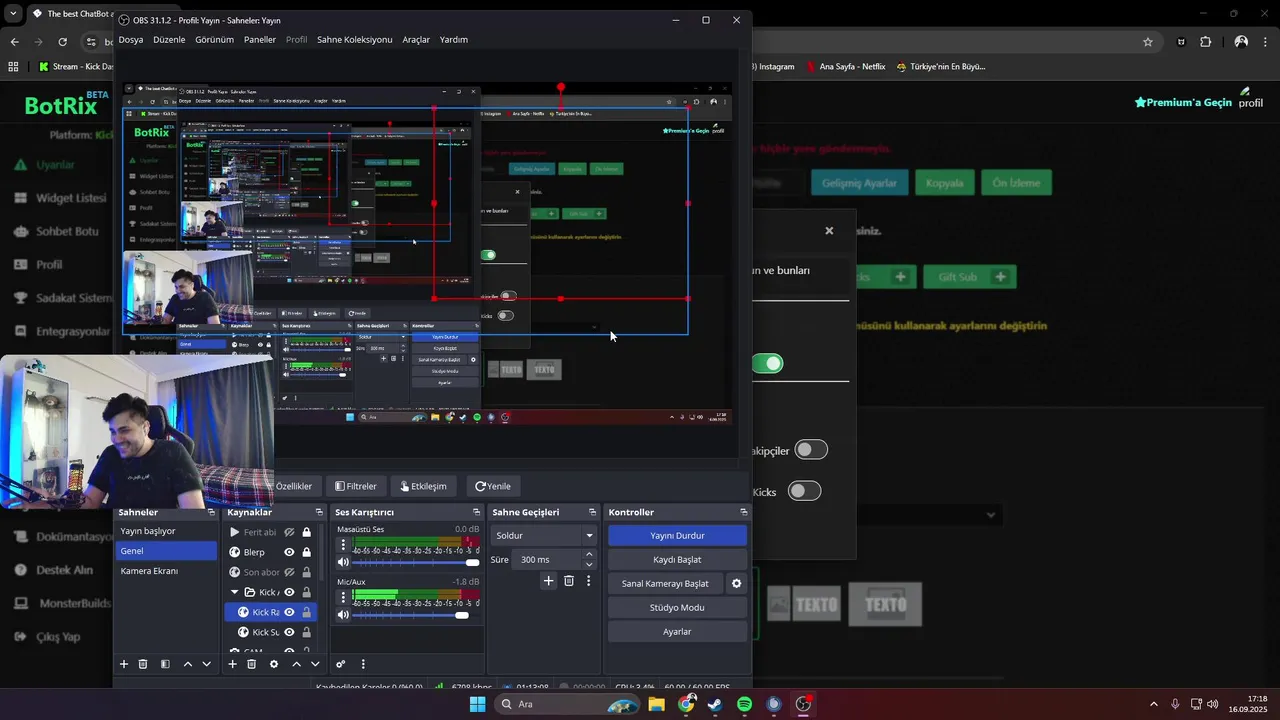Delete selected source with Kaynaklar trash icon
The height and width of the screenshot is (720, 1280).
[x=251, y=664]
